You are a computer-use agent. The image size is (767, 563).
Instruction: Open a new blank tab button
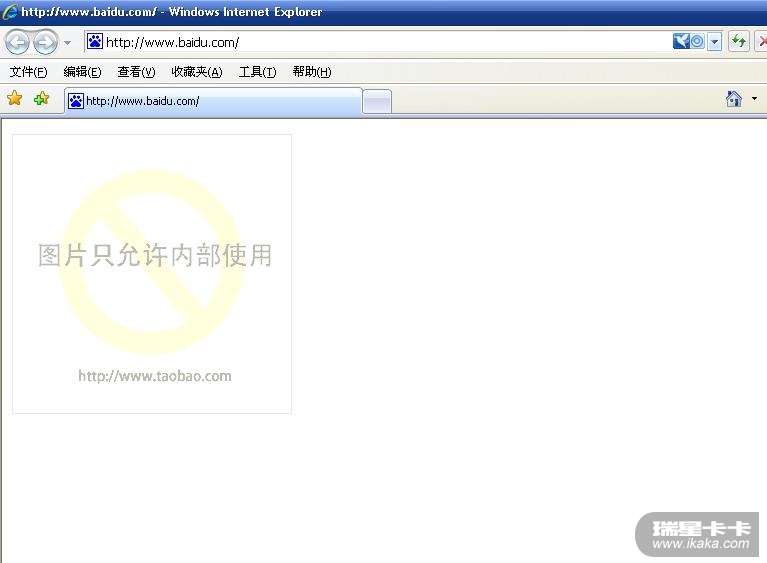(377, 102)
